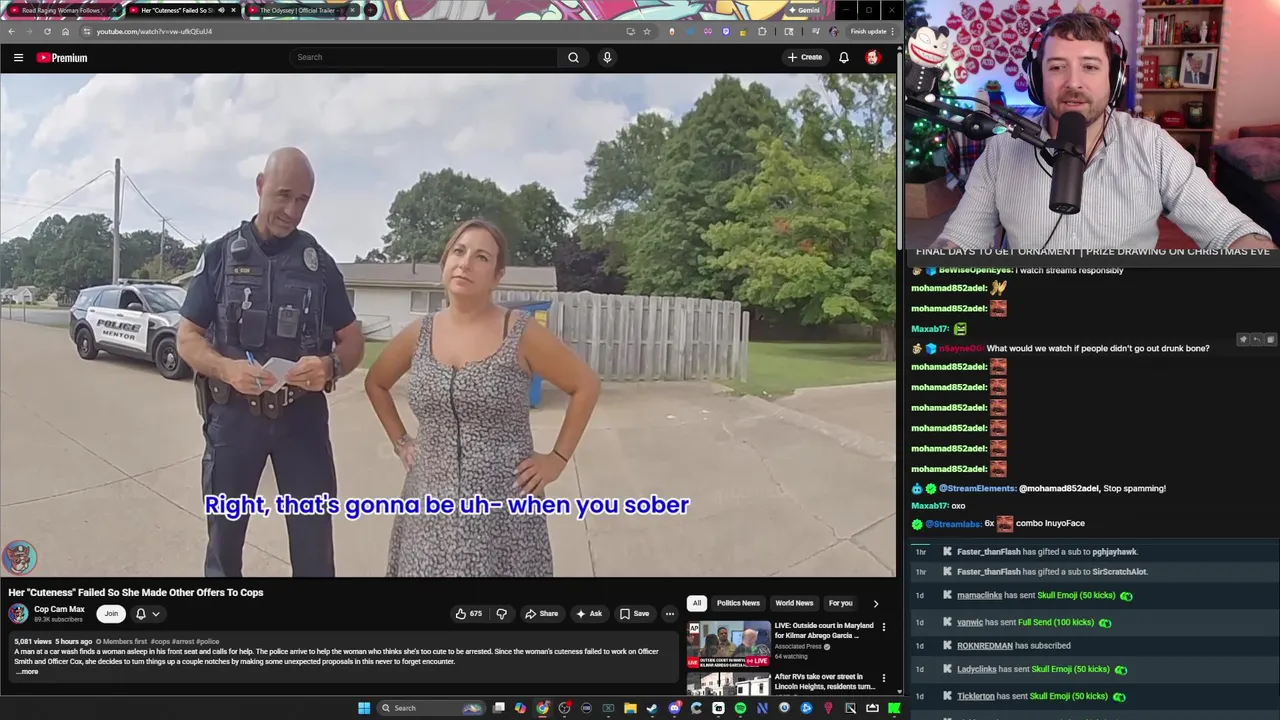Viewport: 1280px width, 720px height.
Task: Open Task View on the taskbar
Action: click(x=499, y=708)
